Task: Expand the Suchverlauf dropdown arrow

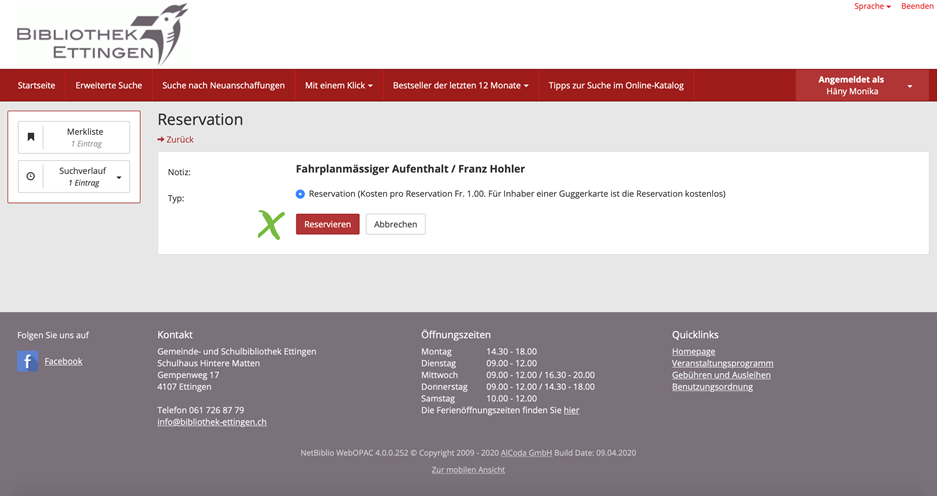Action: point(119,177)
